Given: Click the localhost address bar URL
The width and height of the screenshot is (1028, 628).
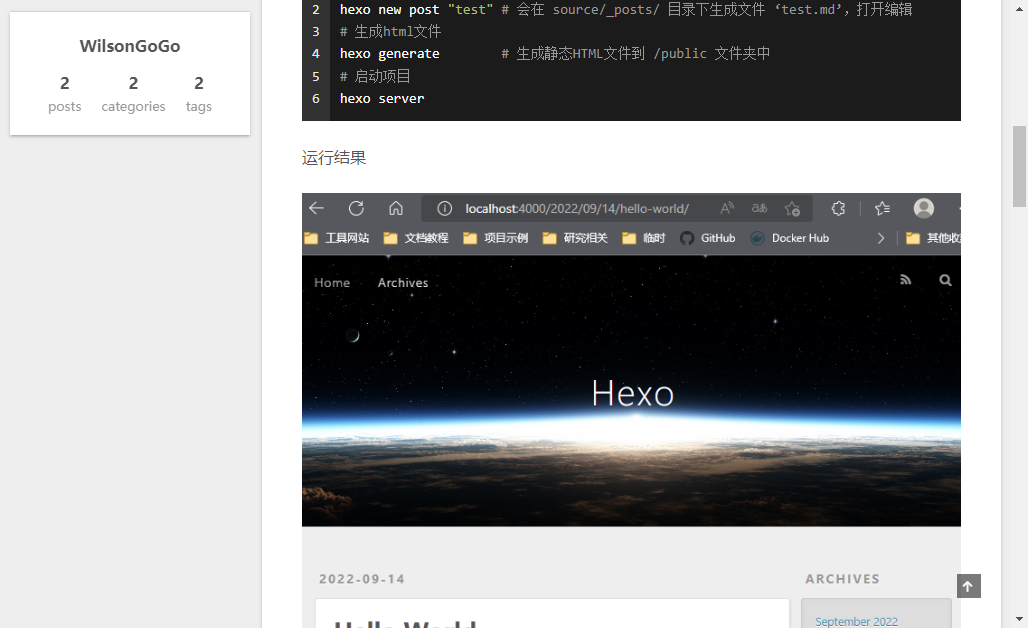Looking at the screenshot, I should (x=577, y=209).
